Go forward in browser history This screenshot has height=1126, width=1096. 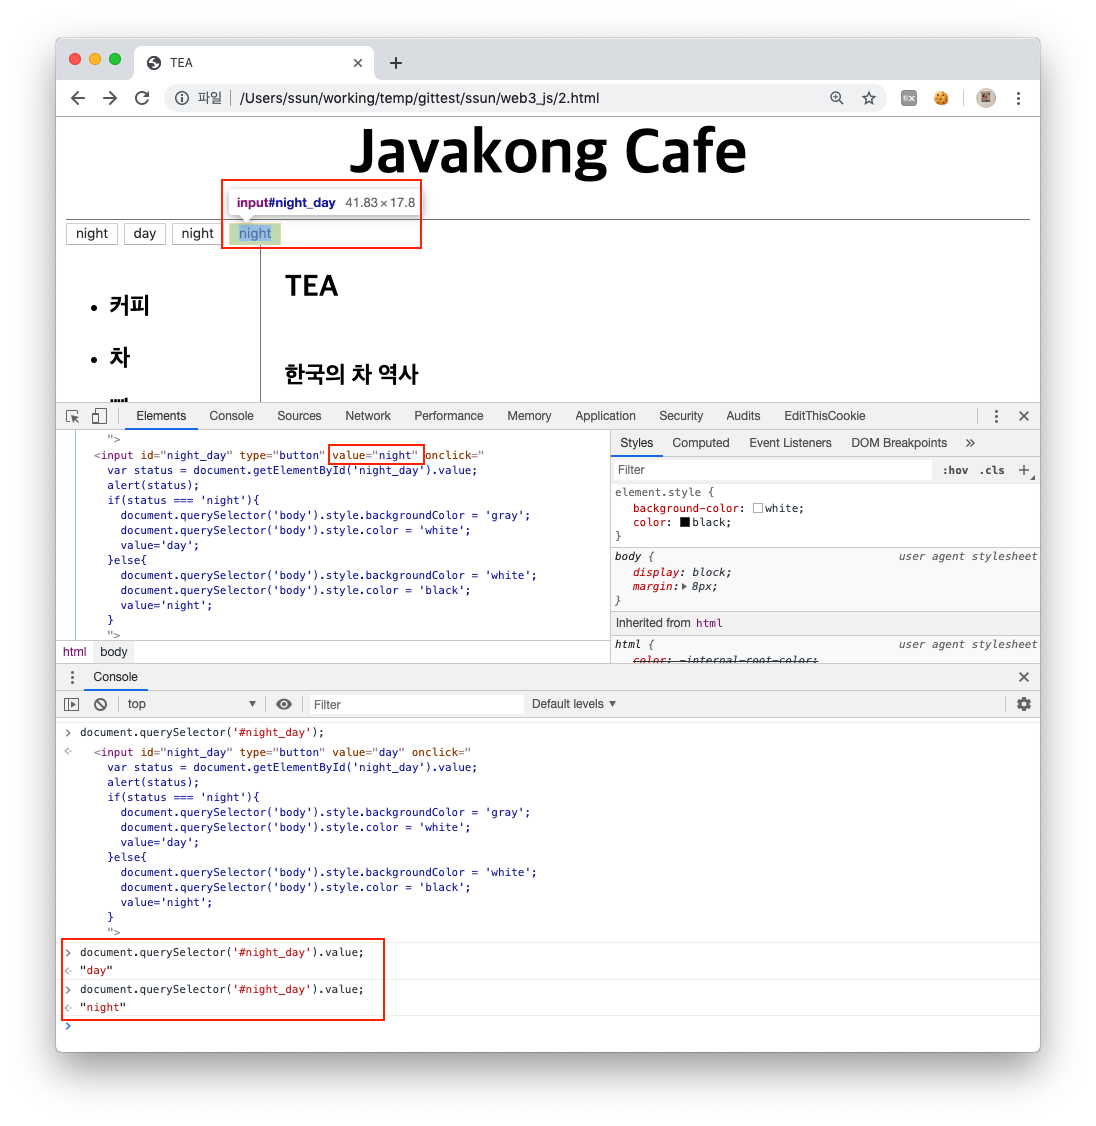click(110, 98)
